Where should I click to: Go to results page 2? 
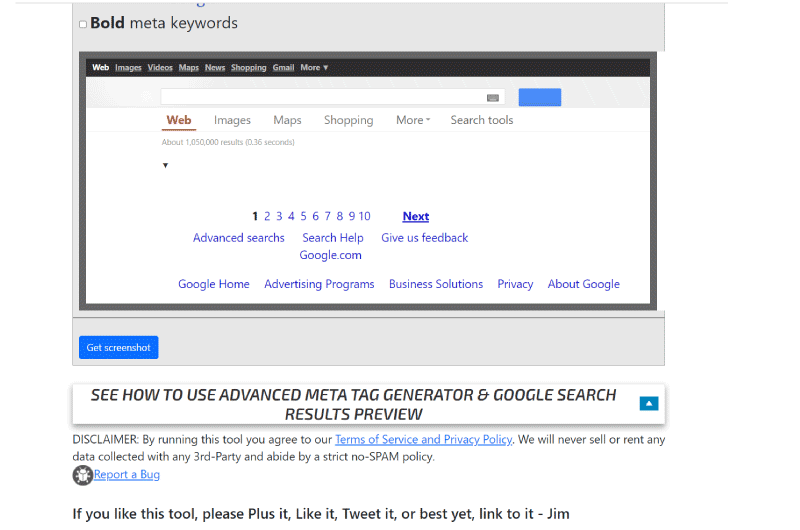click(267, 216)
